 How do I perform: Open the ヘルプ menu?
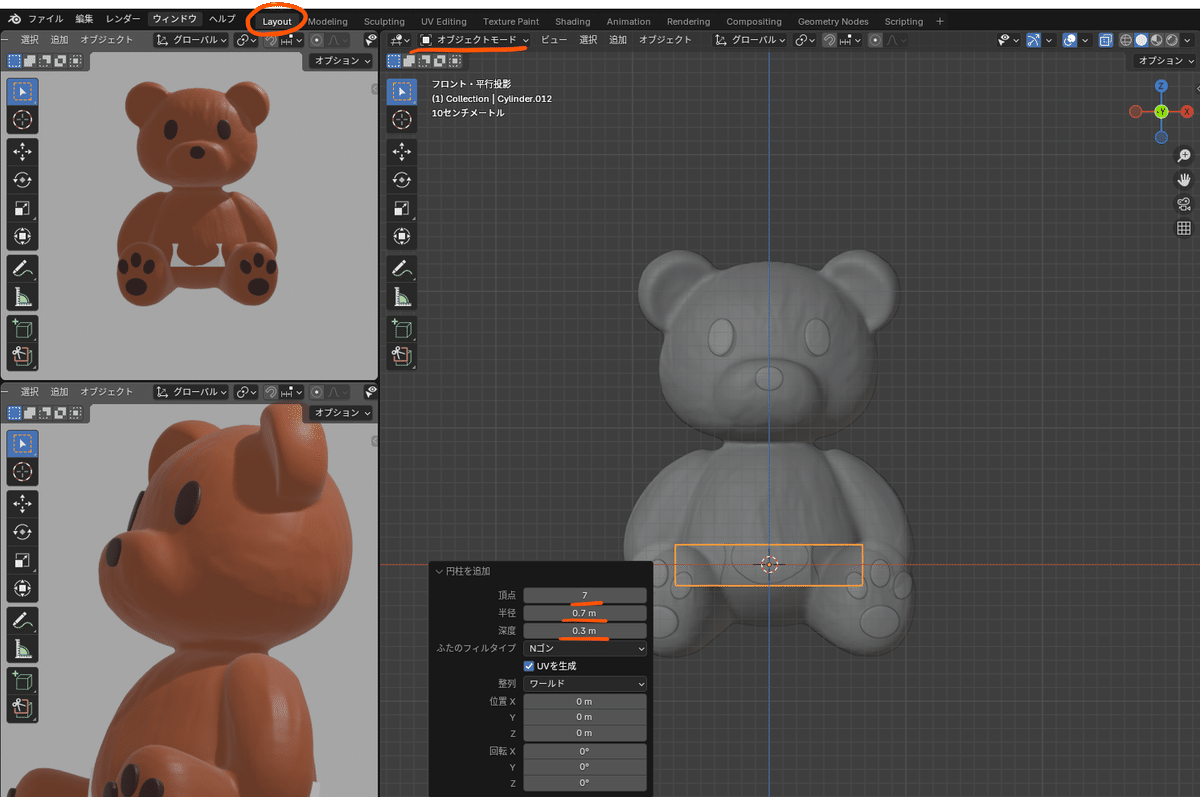(x=222, y=19)
